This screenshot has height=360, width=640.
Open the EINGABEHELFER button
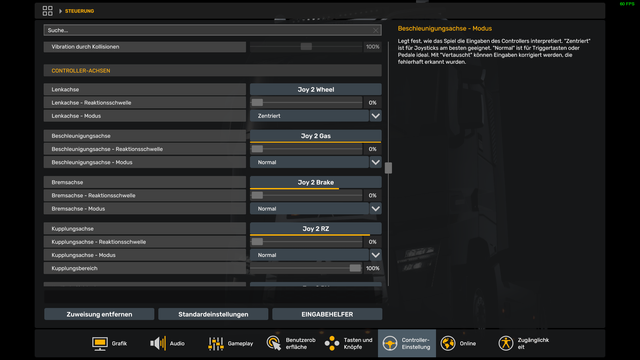(x=327, y=314)
